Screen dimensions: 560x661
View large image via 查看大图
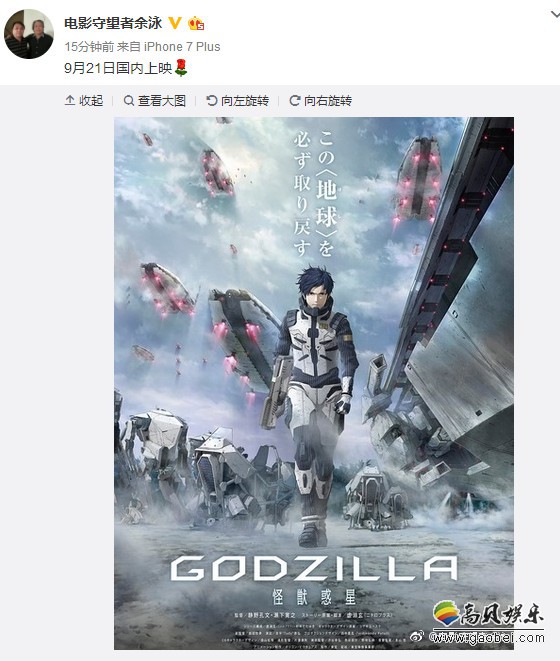pyautogui.click(x=154, y=100)
